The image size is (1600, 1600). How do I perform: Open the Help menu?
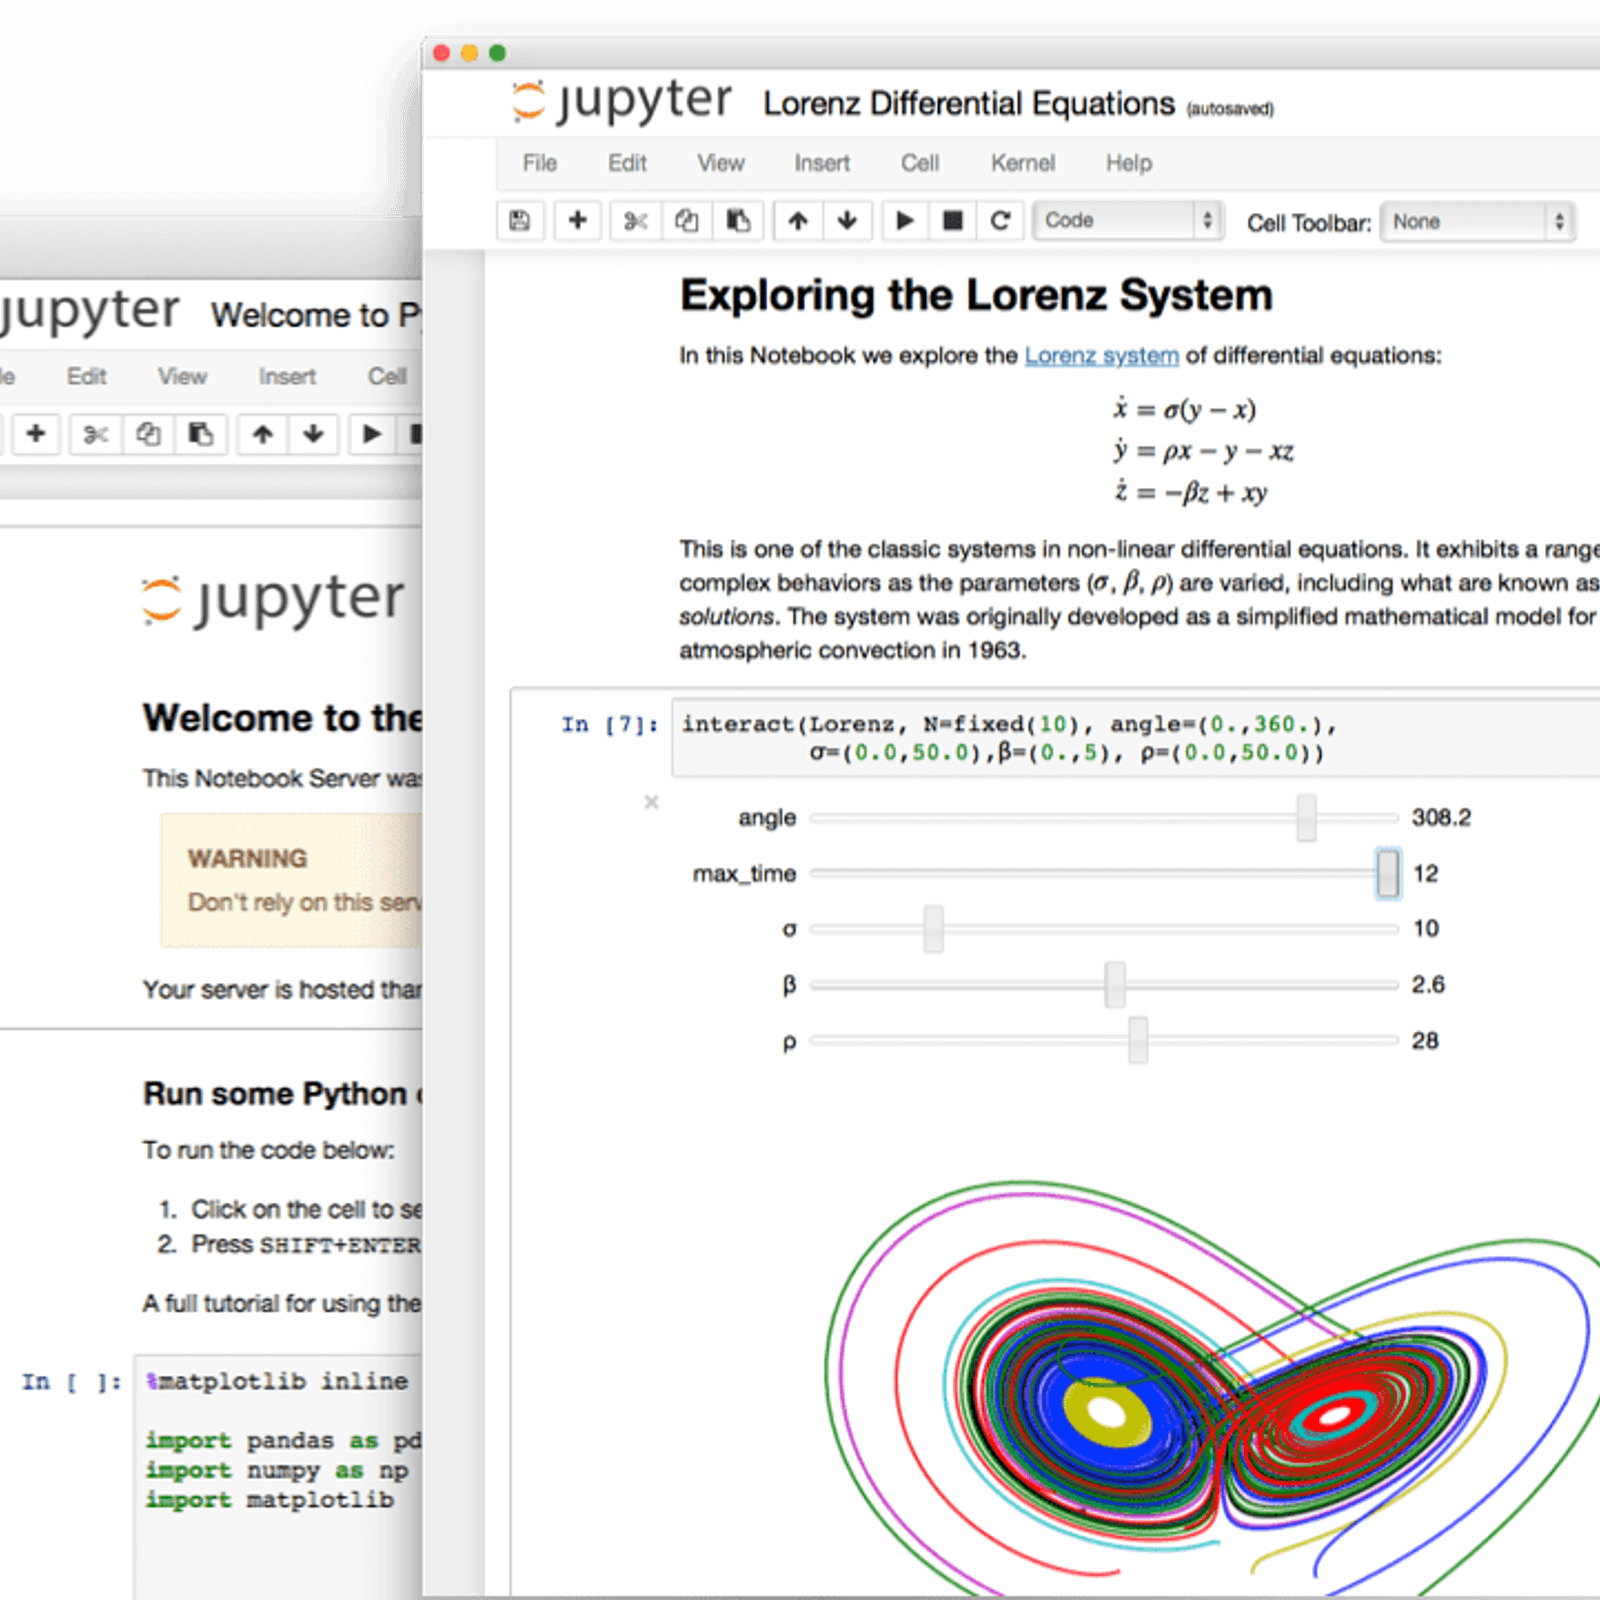point(1128,163)
